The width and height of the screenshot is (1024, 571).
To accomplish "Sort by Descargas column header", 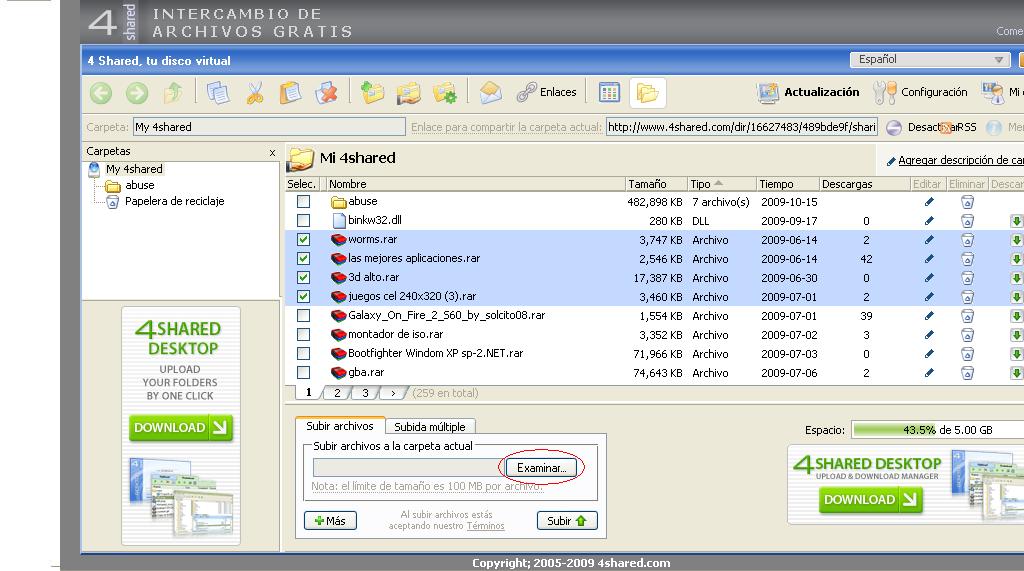I will [864, 184].
